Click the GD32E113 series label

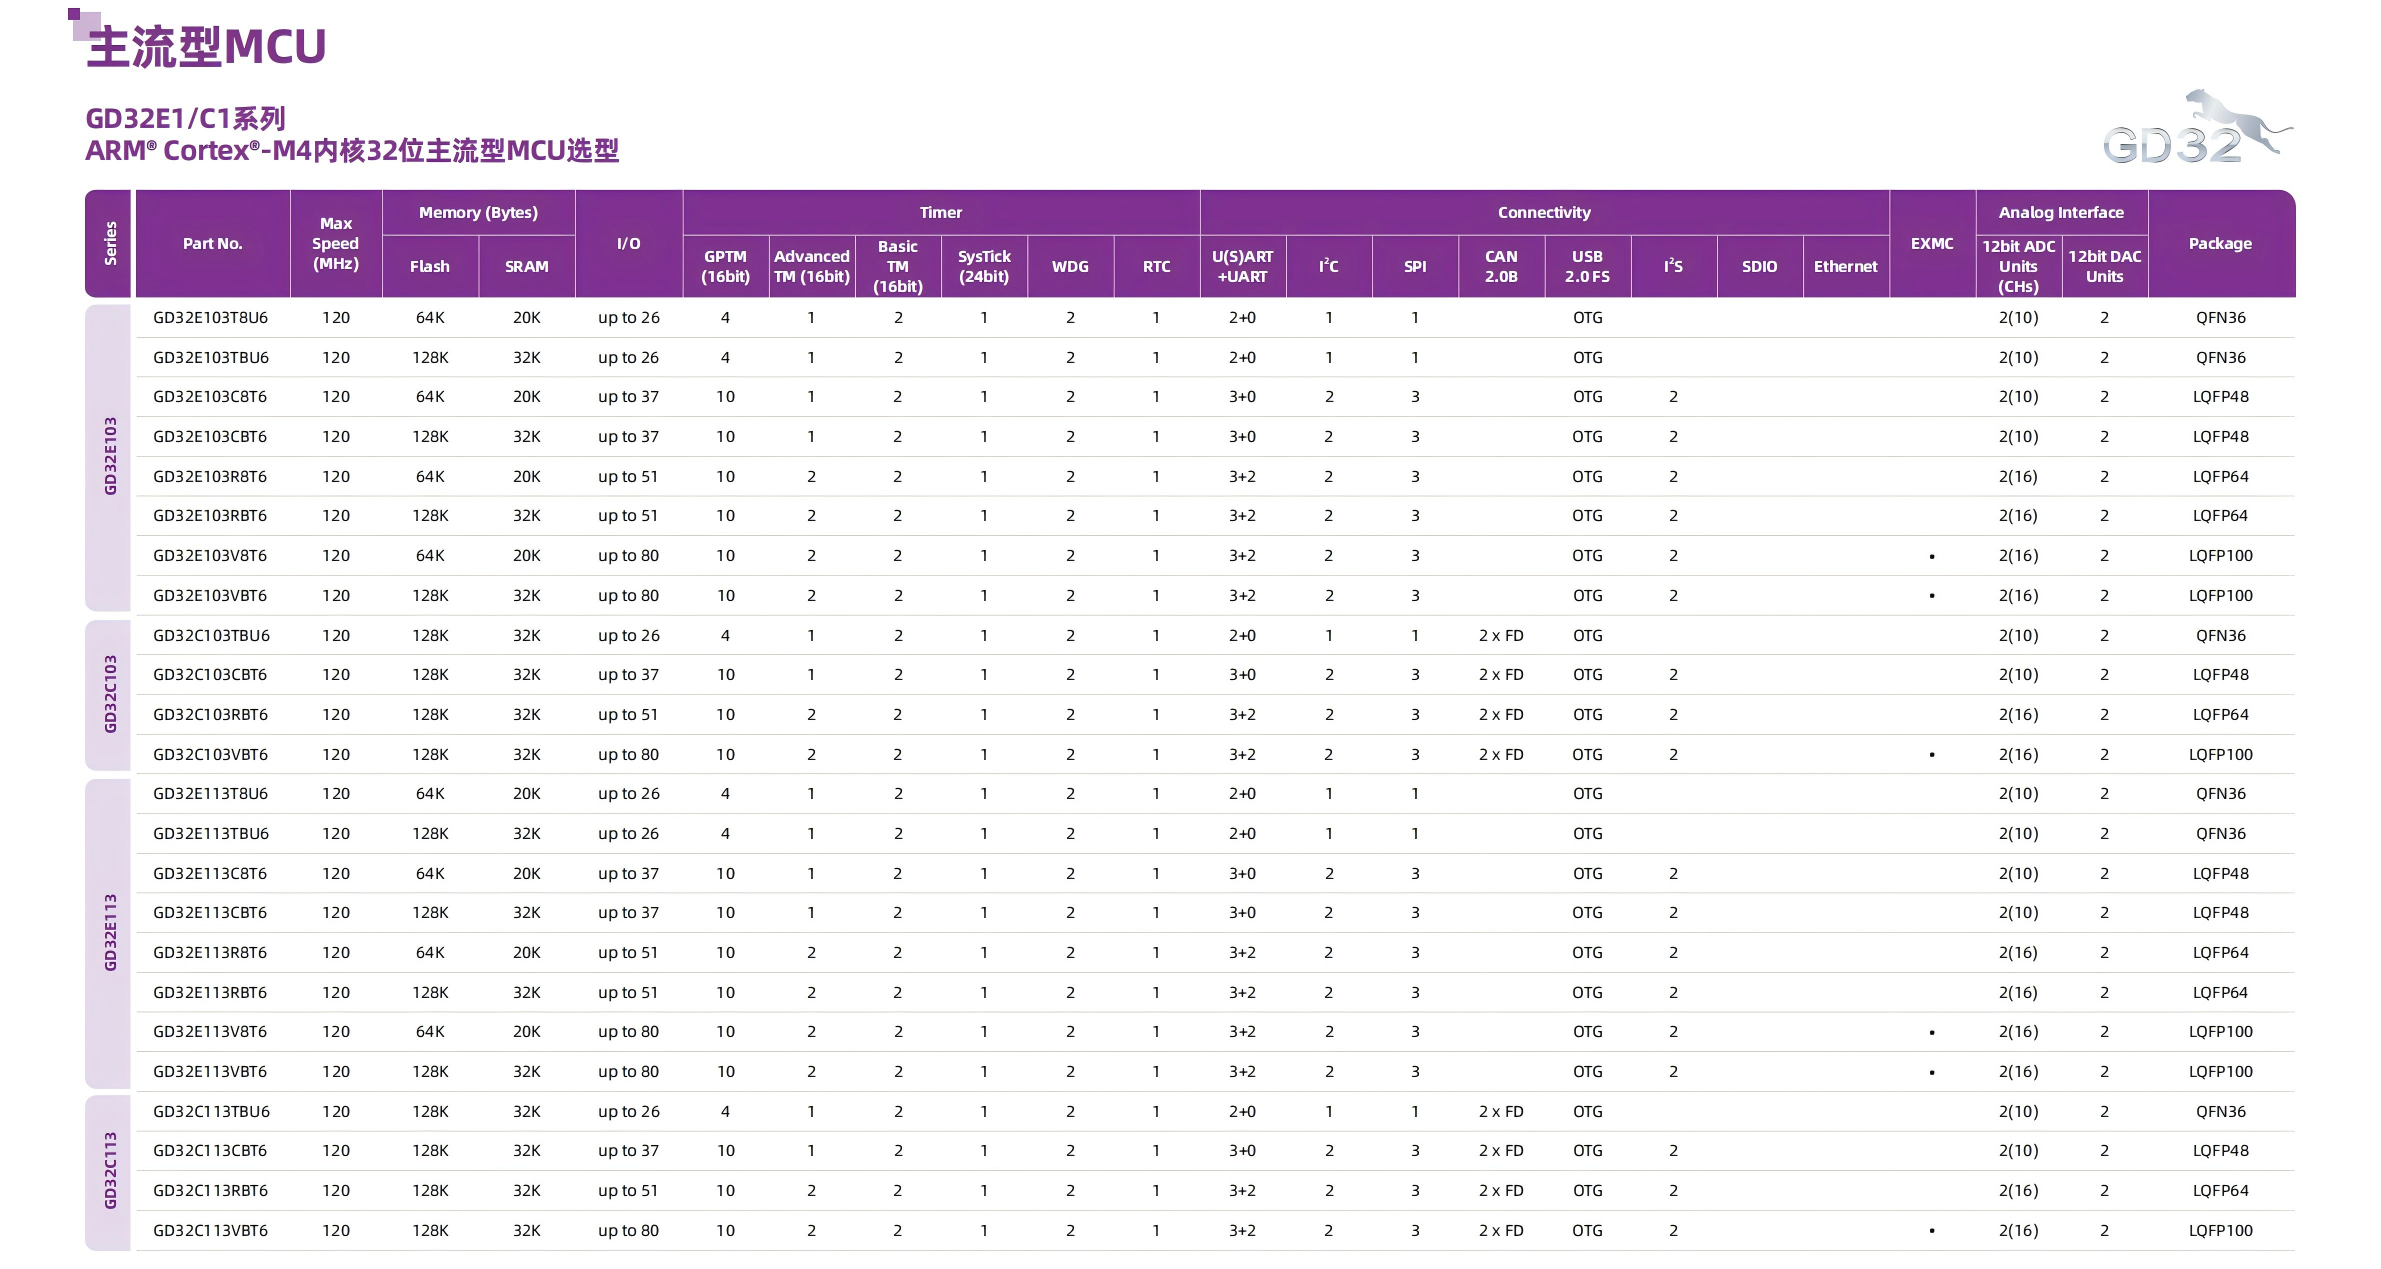[x=110, y=932]
